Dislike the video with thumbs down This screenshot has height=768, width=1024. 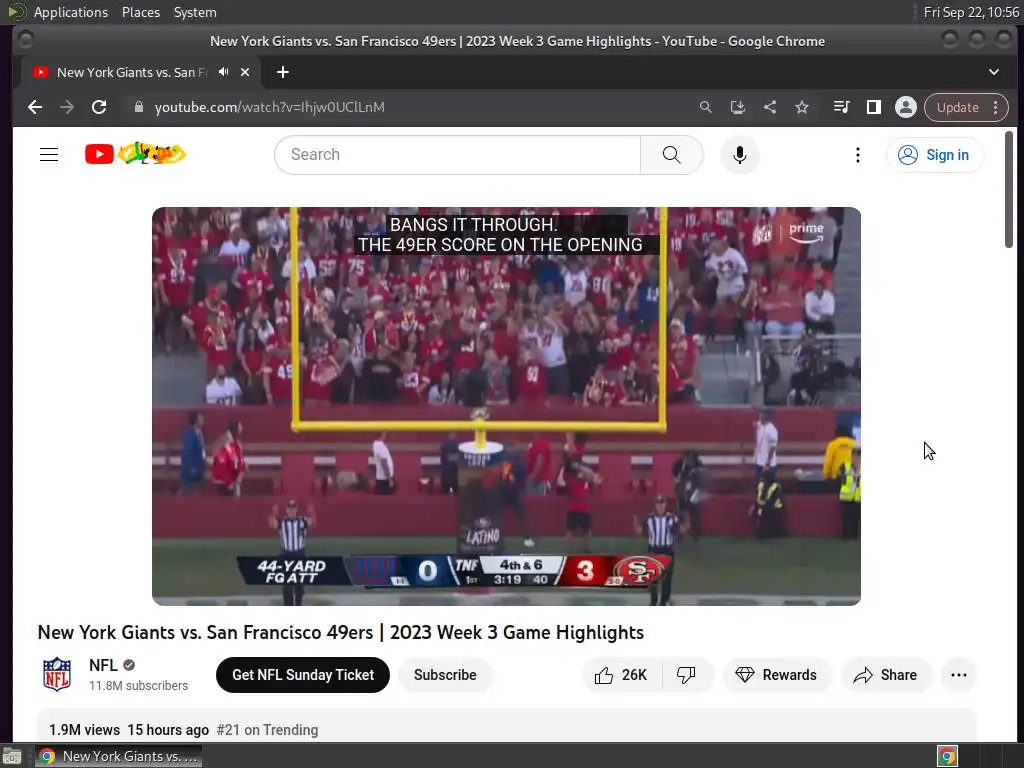(x=687, y=675)
